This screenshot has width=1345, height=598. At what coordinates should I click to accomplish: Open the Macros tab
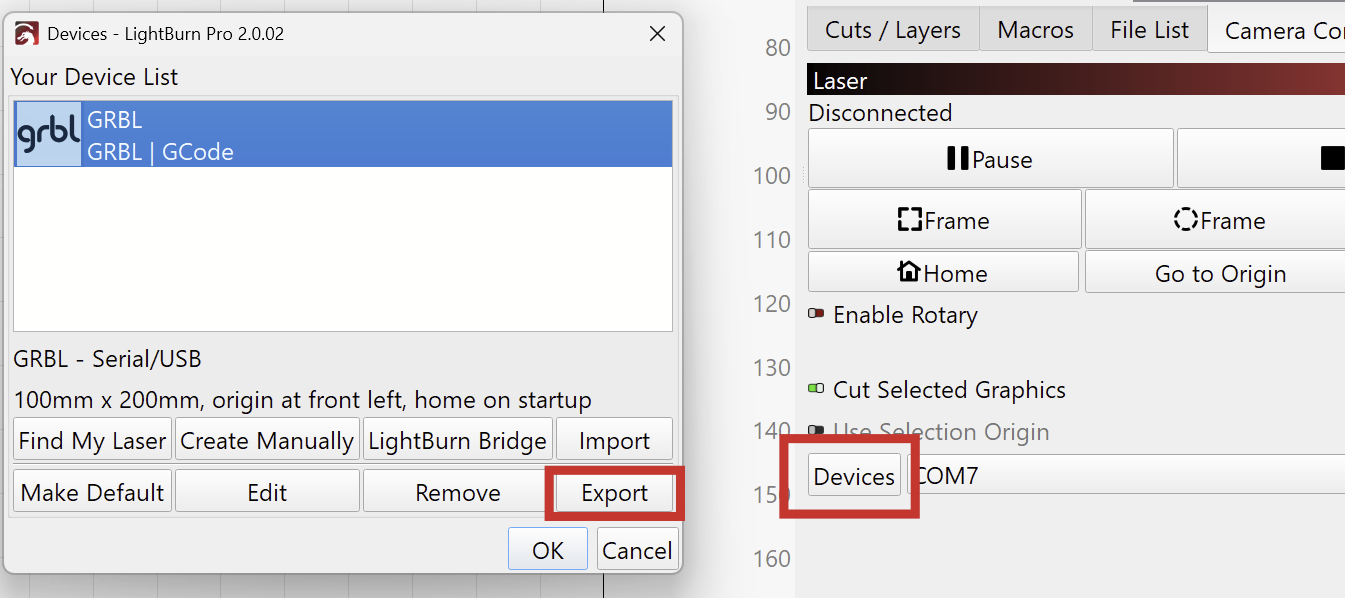pyautogui.click(x=1035, y=31)
